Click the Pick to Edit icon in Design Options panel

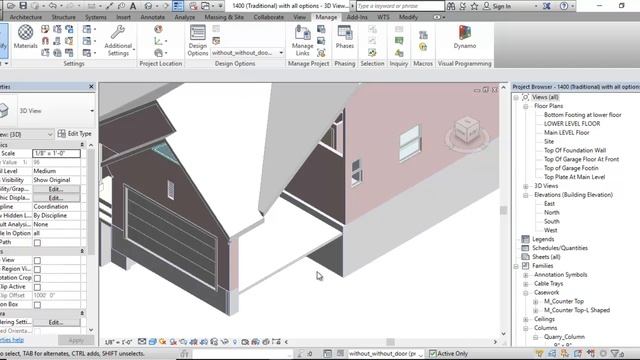(x=216, y=41)
